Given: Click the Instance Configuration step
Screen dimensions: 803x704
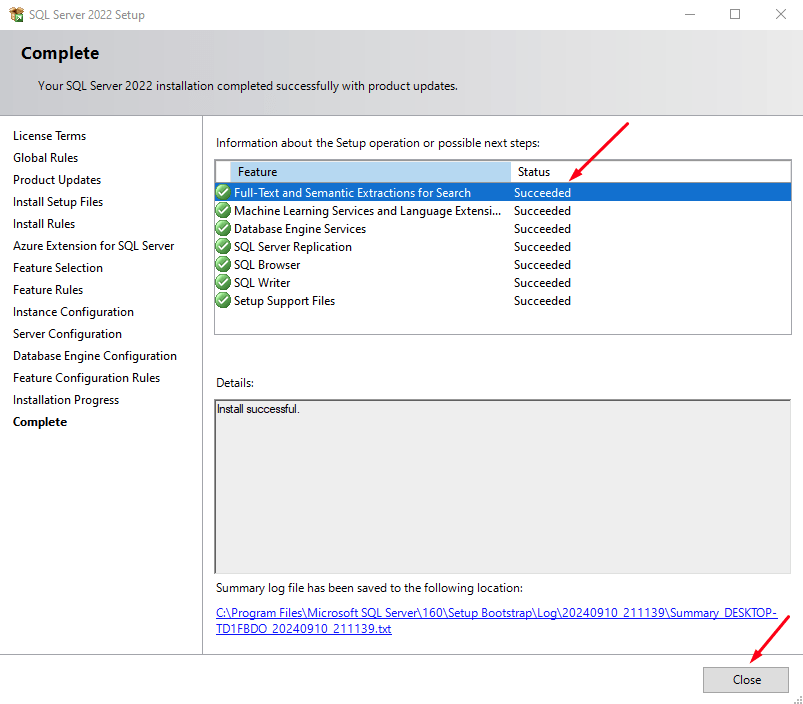Looking at the screenshot, I should pos(73,312).
